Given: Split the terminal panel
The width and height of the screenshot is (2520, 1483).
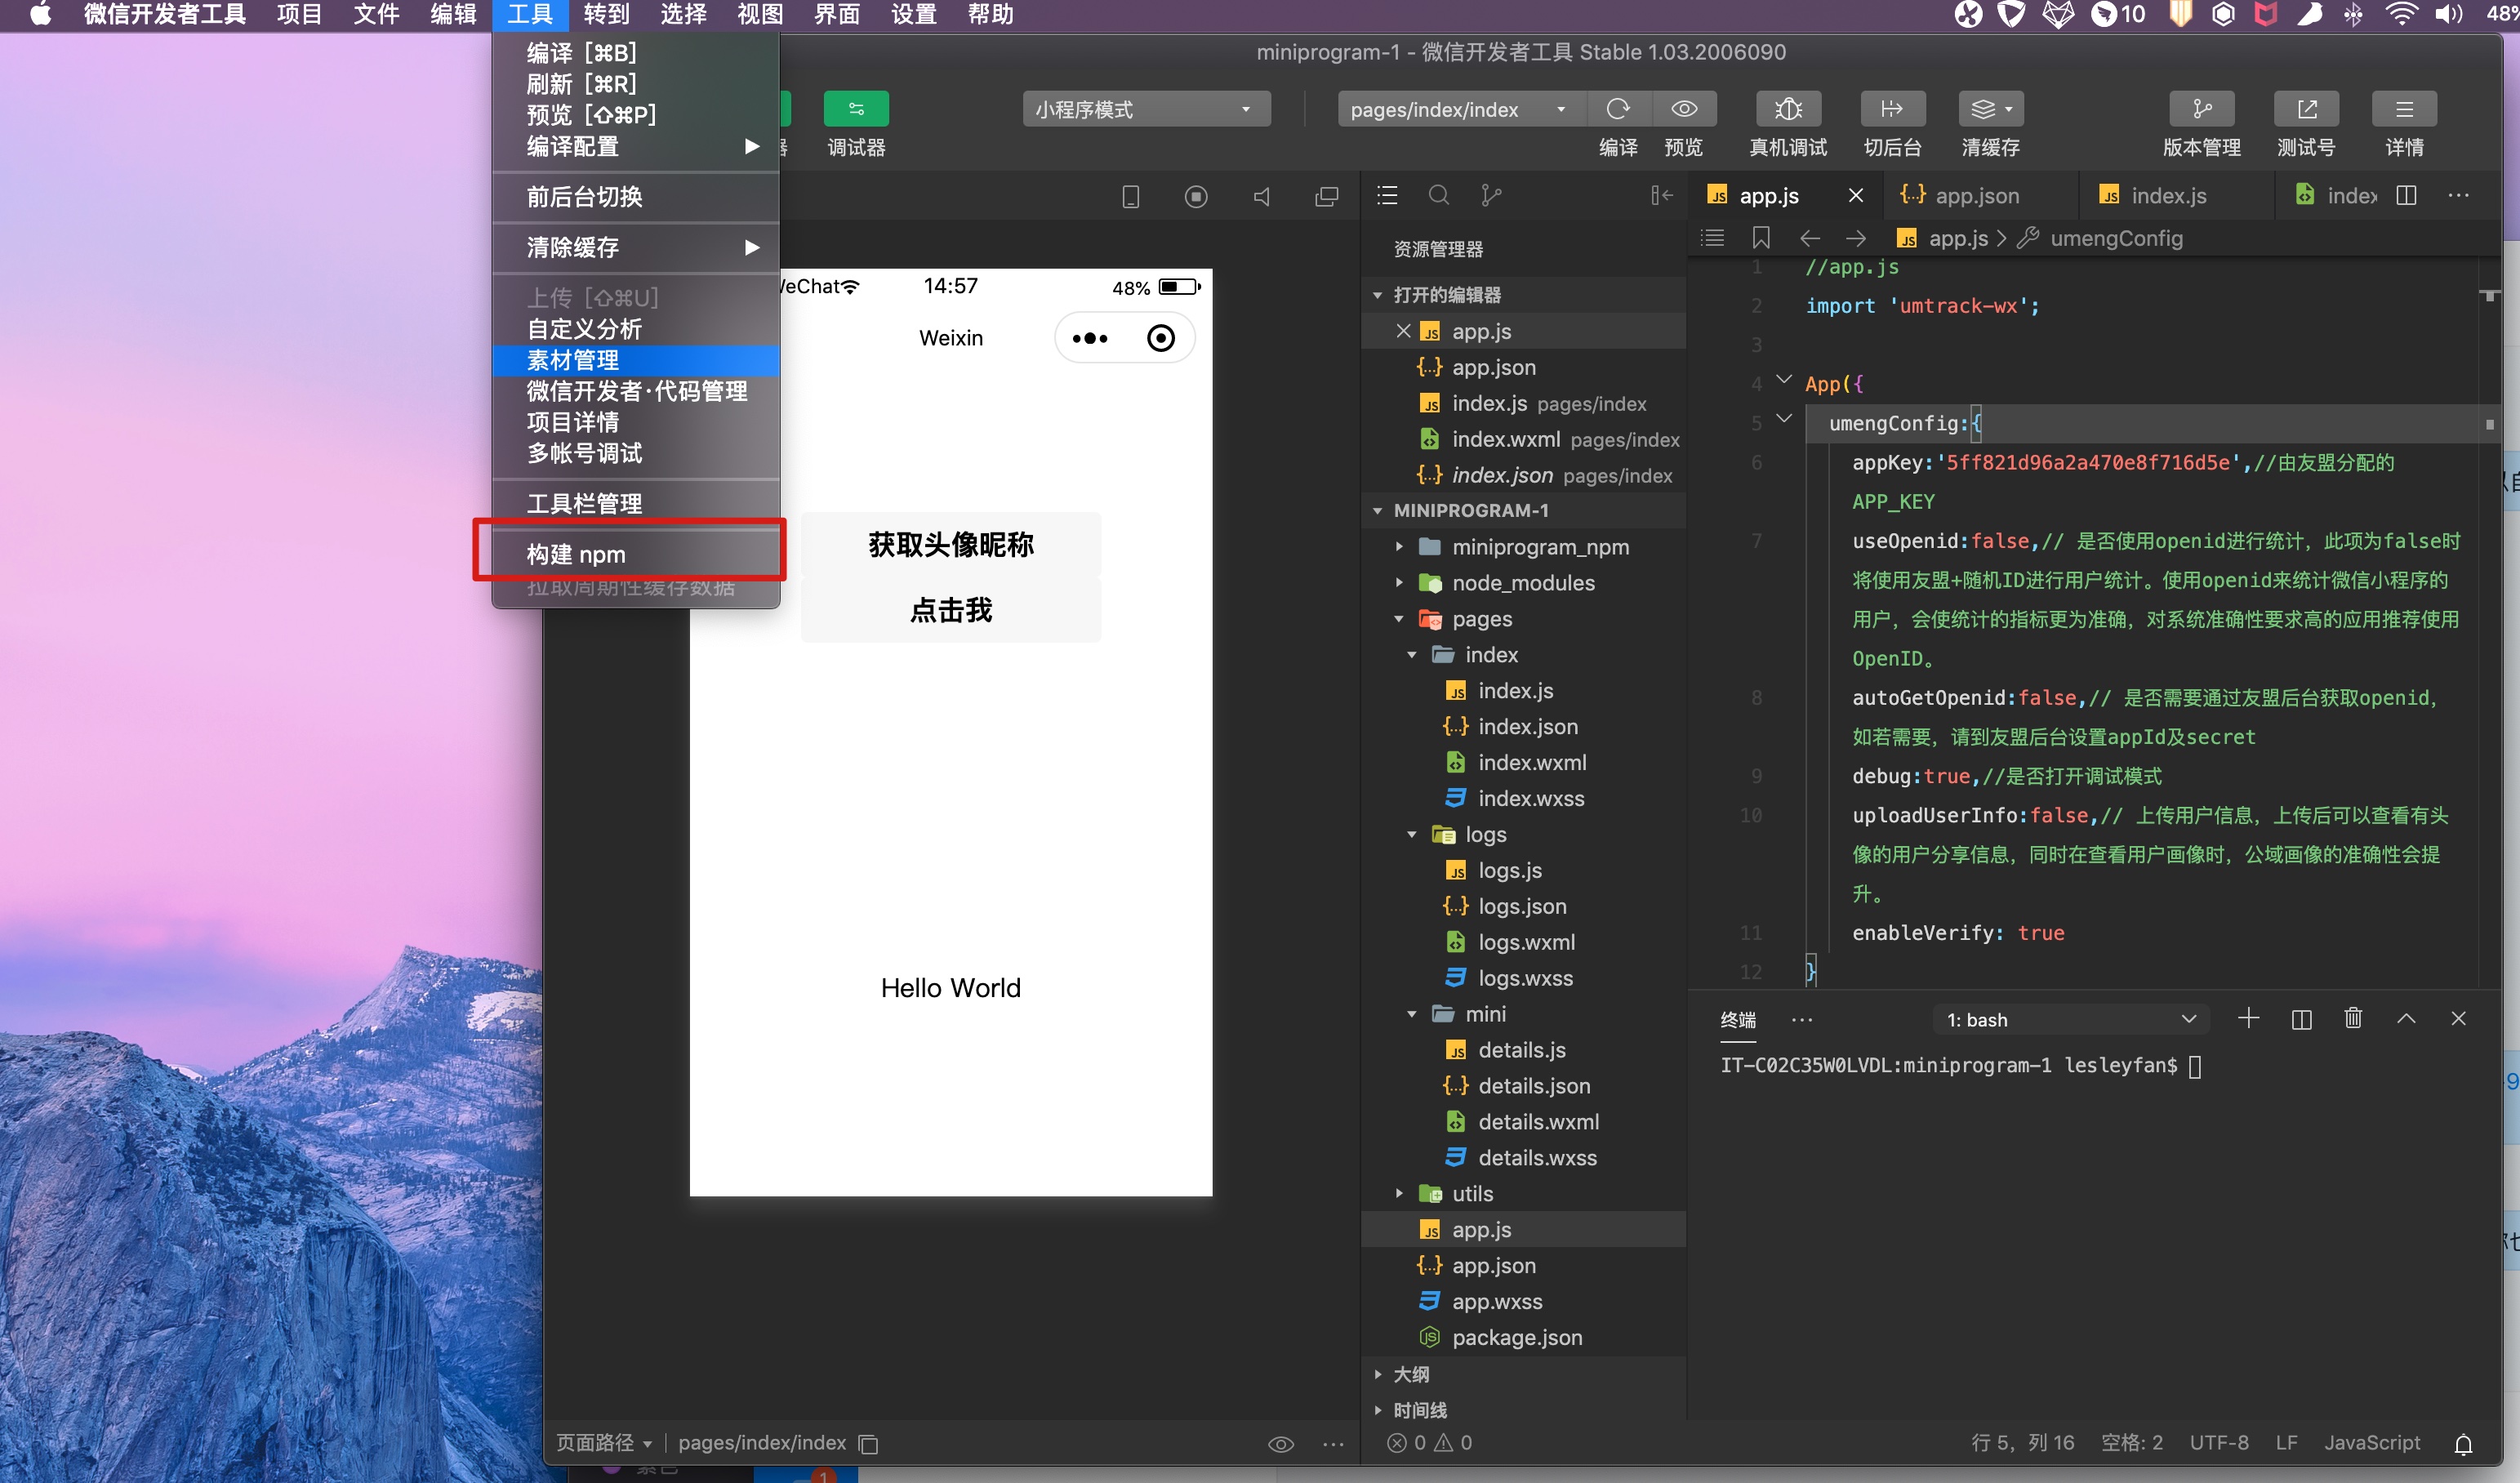Looking at the screenshot, I should coord(2301,1019).
